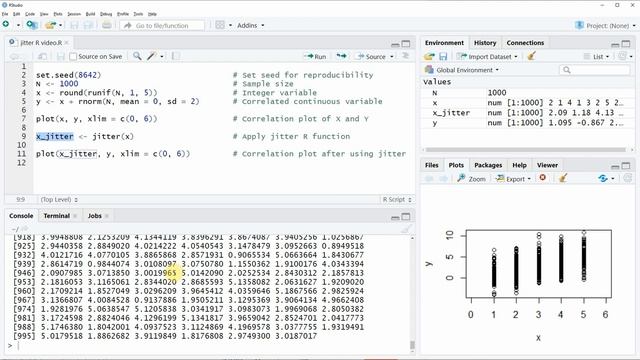Click the compile report notebook icon
This screenshot has width=640, height=360.
[x=176, y=56]
